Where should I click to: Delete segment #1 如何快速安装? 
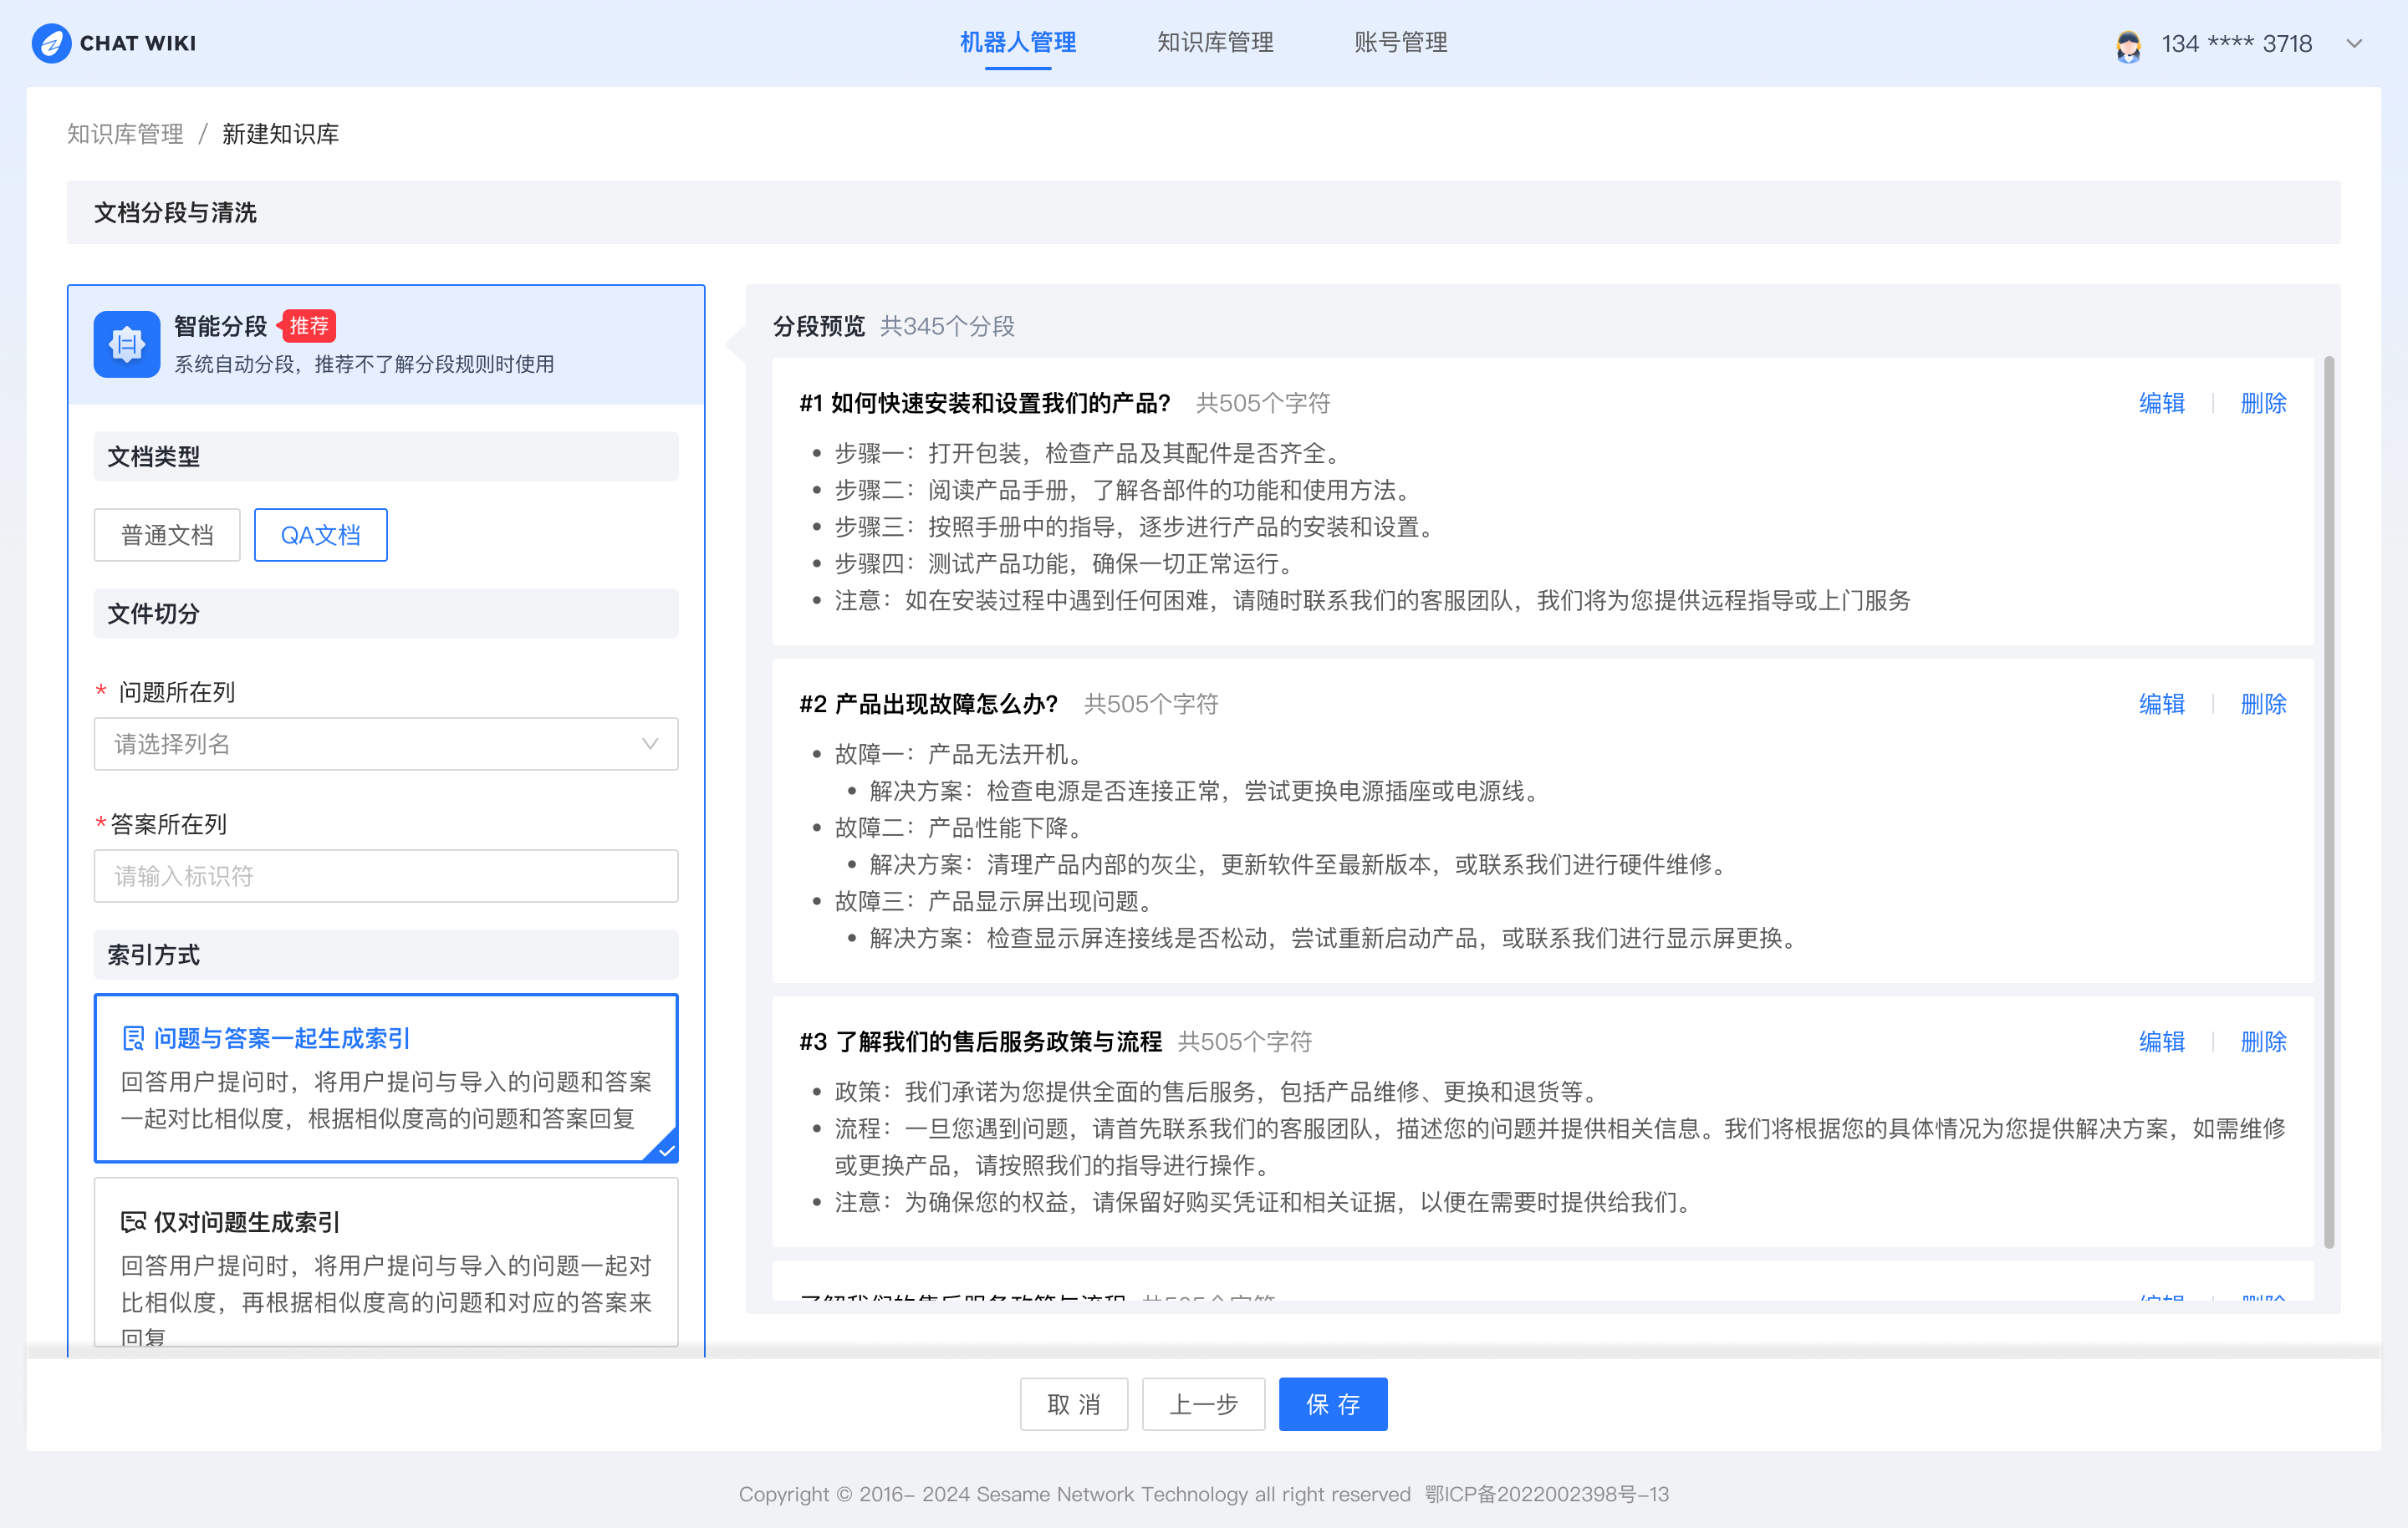pyautogui.click(x=2263, y=403)
